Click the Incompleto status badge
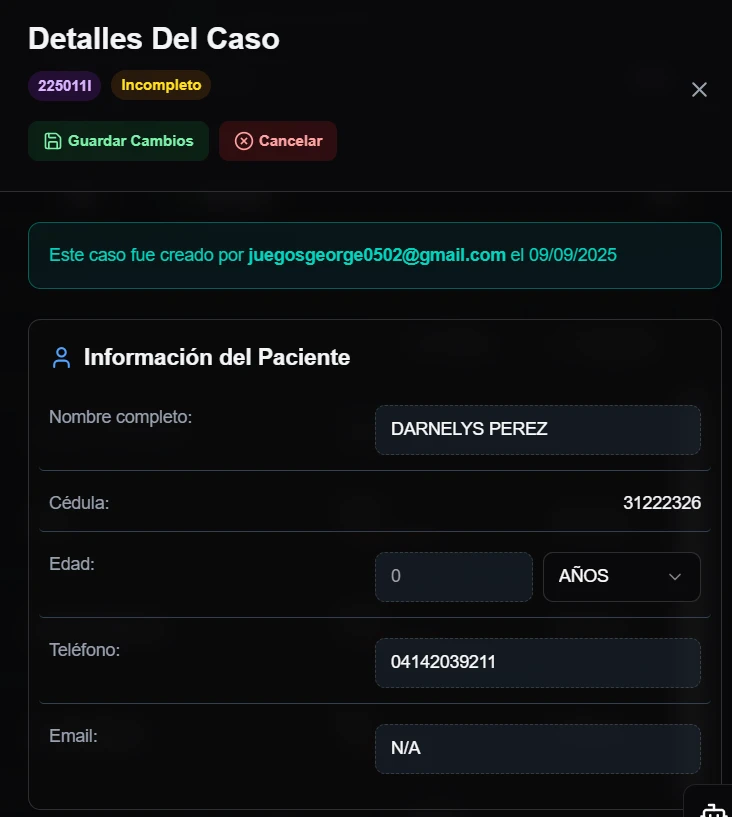Screen dimensions: 732x817 tap(161, 85)
